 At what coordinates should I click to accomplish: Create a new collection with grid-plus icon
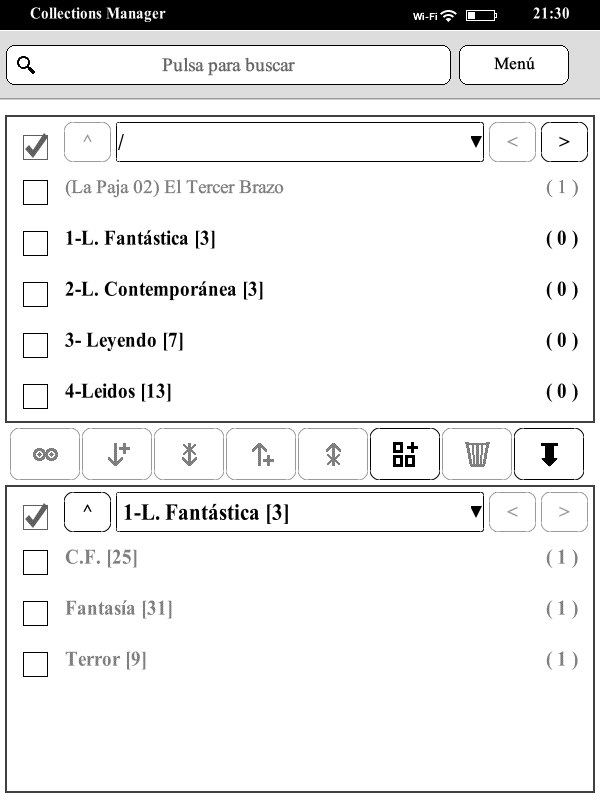405,455
